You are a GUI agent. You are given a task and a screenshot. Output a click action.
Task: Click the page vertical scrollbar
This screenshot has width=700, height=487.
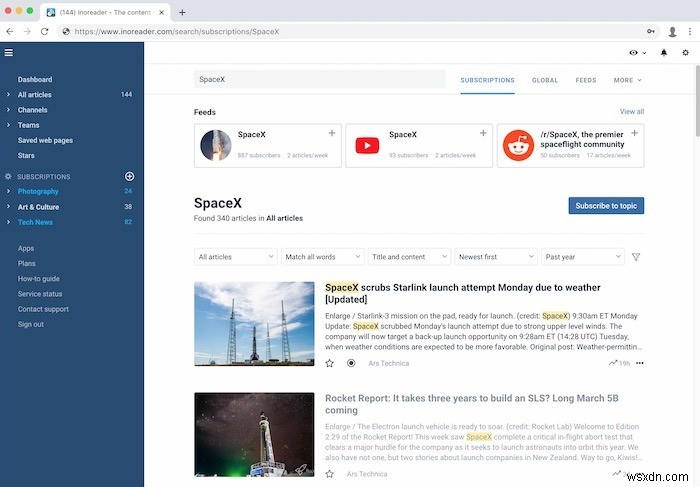697,100
